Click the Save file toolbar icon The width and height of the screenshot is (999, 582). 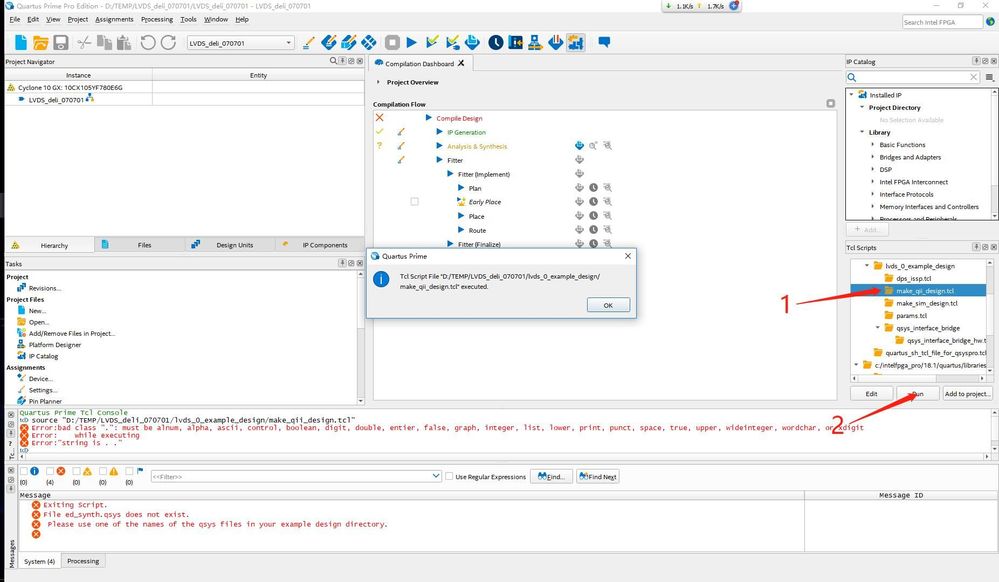tap(61, 43)
